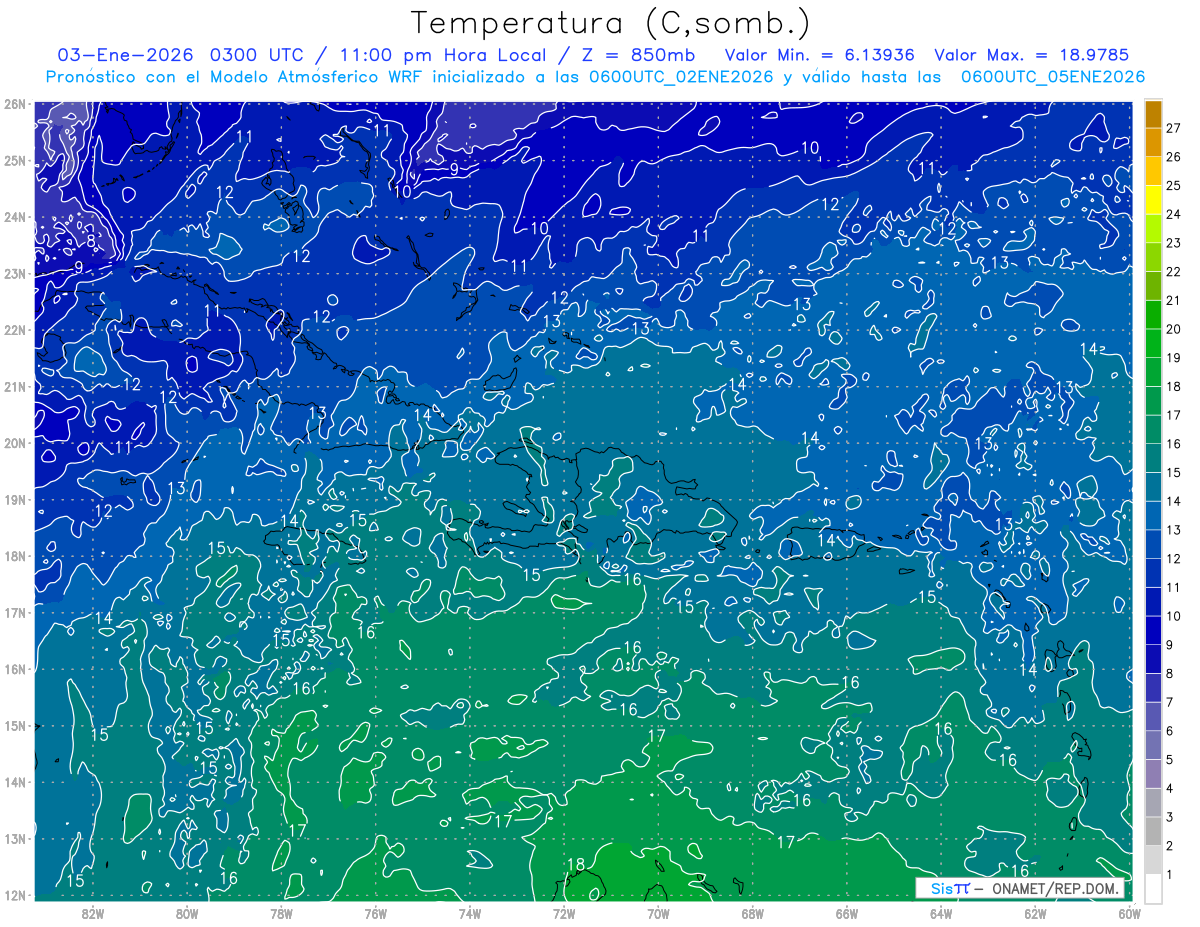This screenshot has width=1200, height=927.
Task: Pick the gray colorbar segment labeled 3
Action: click(x=1153, y=803)
